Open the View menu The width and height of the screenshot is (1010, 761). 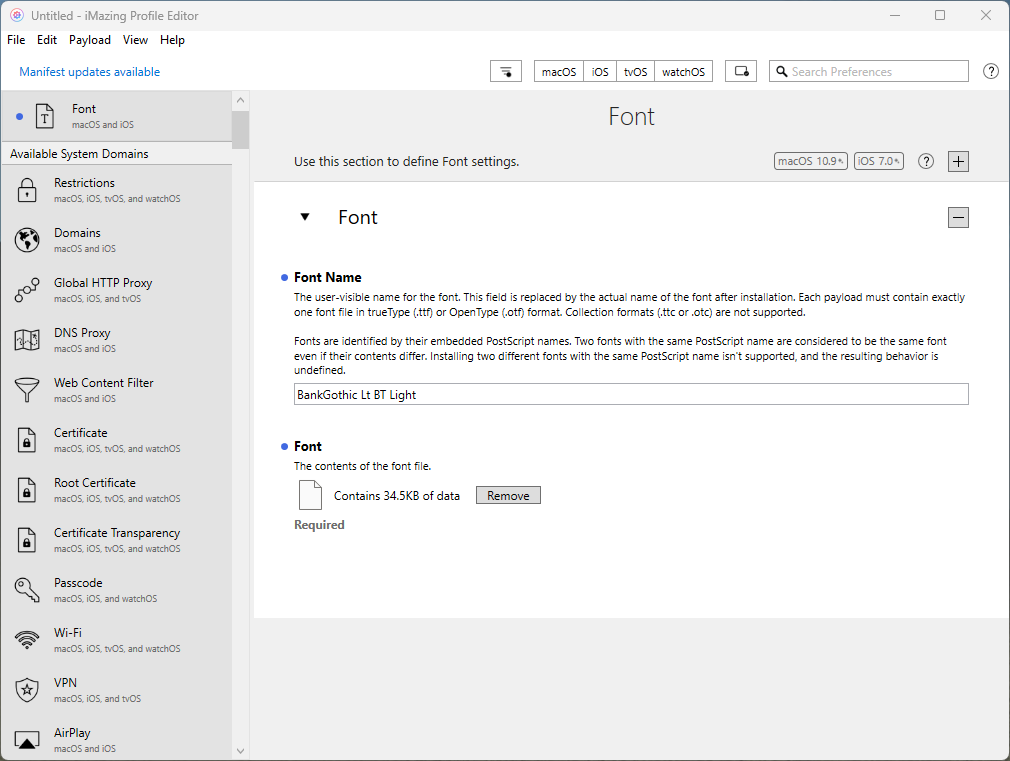coord(135,40)
